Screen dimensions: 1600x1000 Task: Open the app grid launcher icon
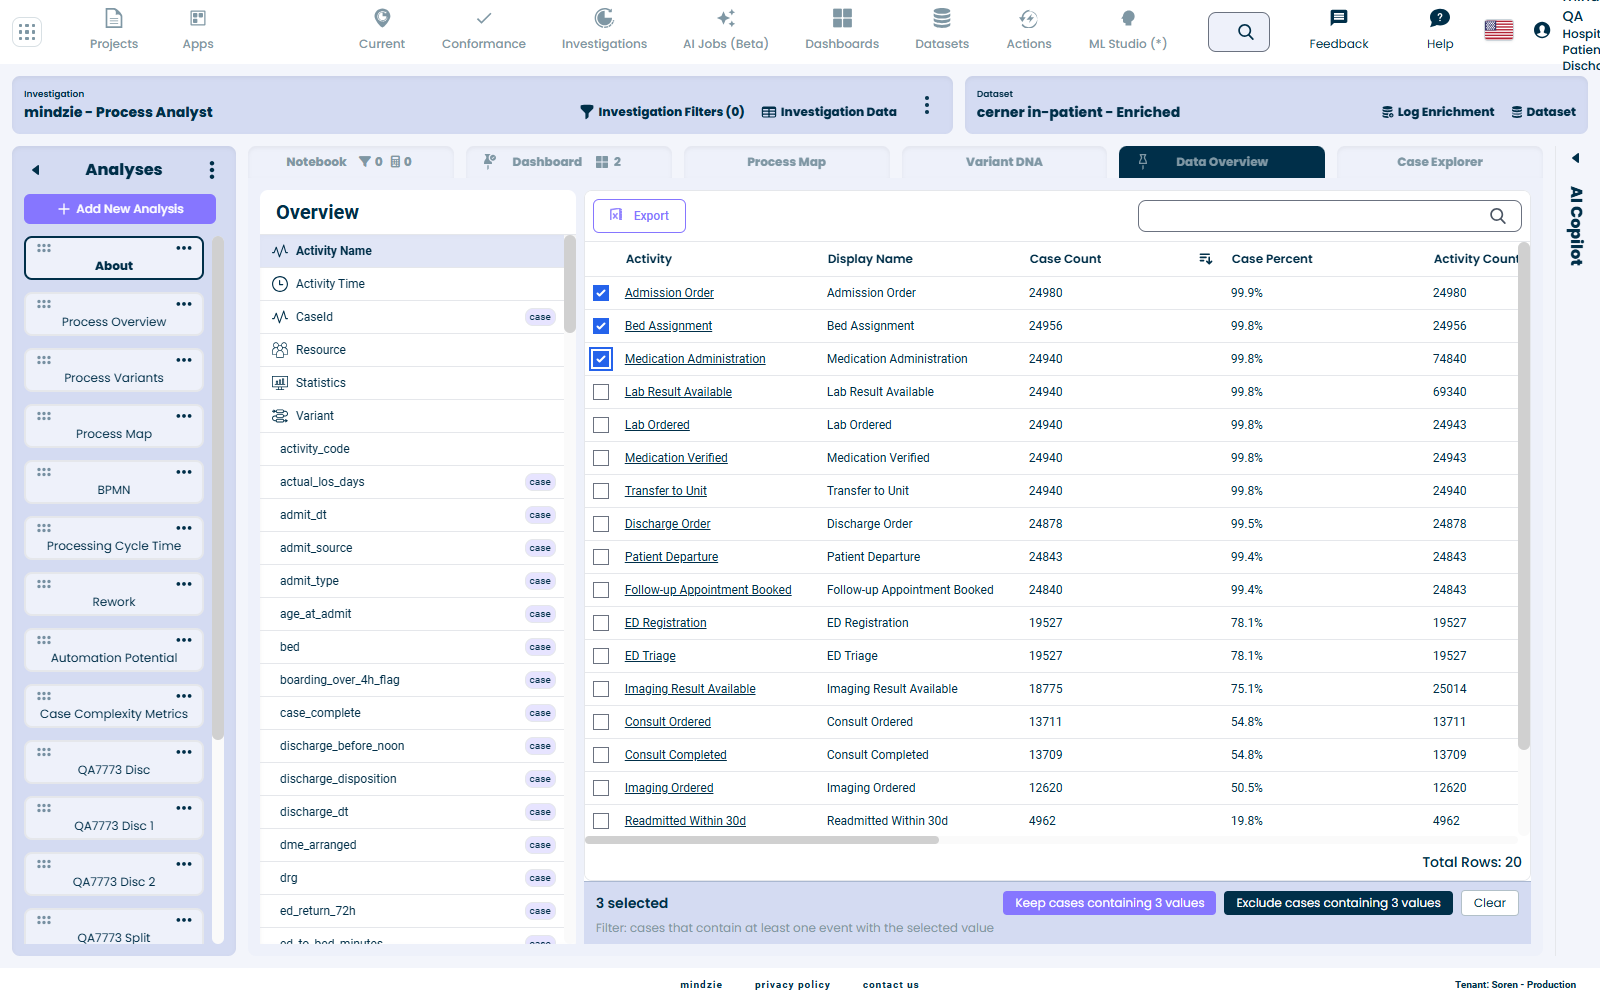[27, 32]
